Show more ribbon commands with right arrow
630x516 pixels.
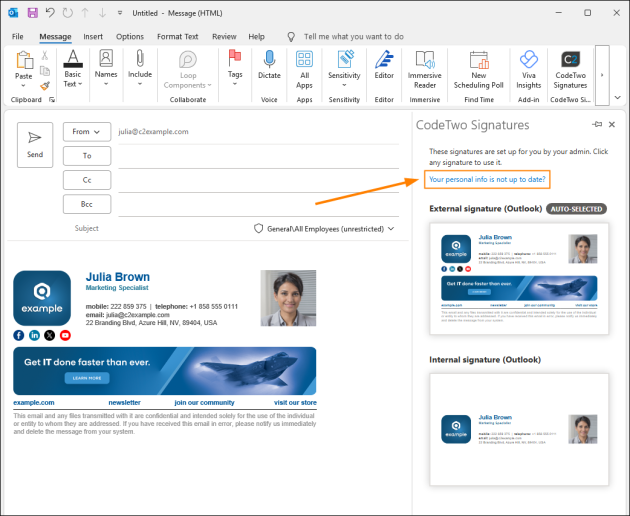click(x=602, y=75)
